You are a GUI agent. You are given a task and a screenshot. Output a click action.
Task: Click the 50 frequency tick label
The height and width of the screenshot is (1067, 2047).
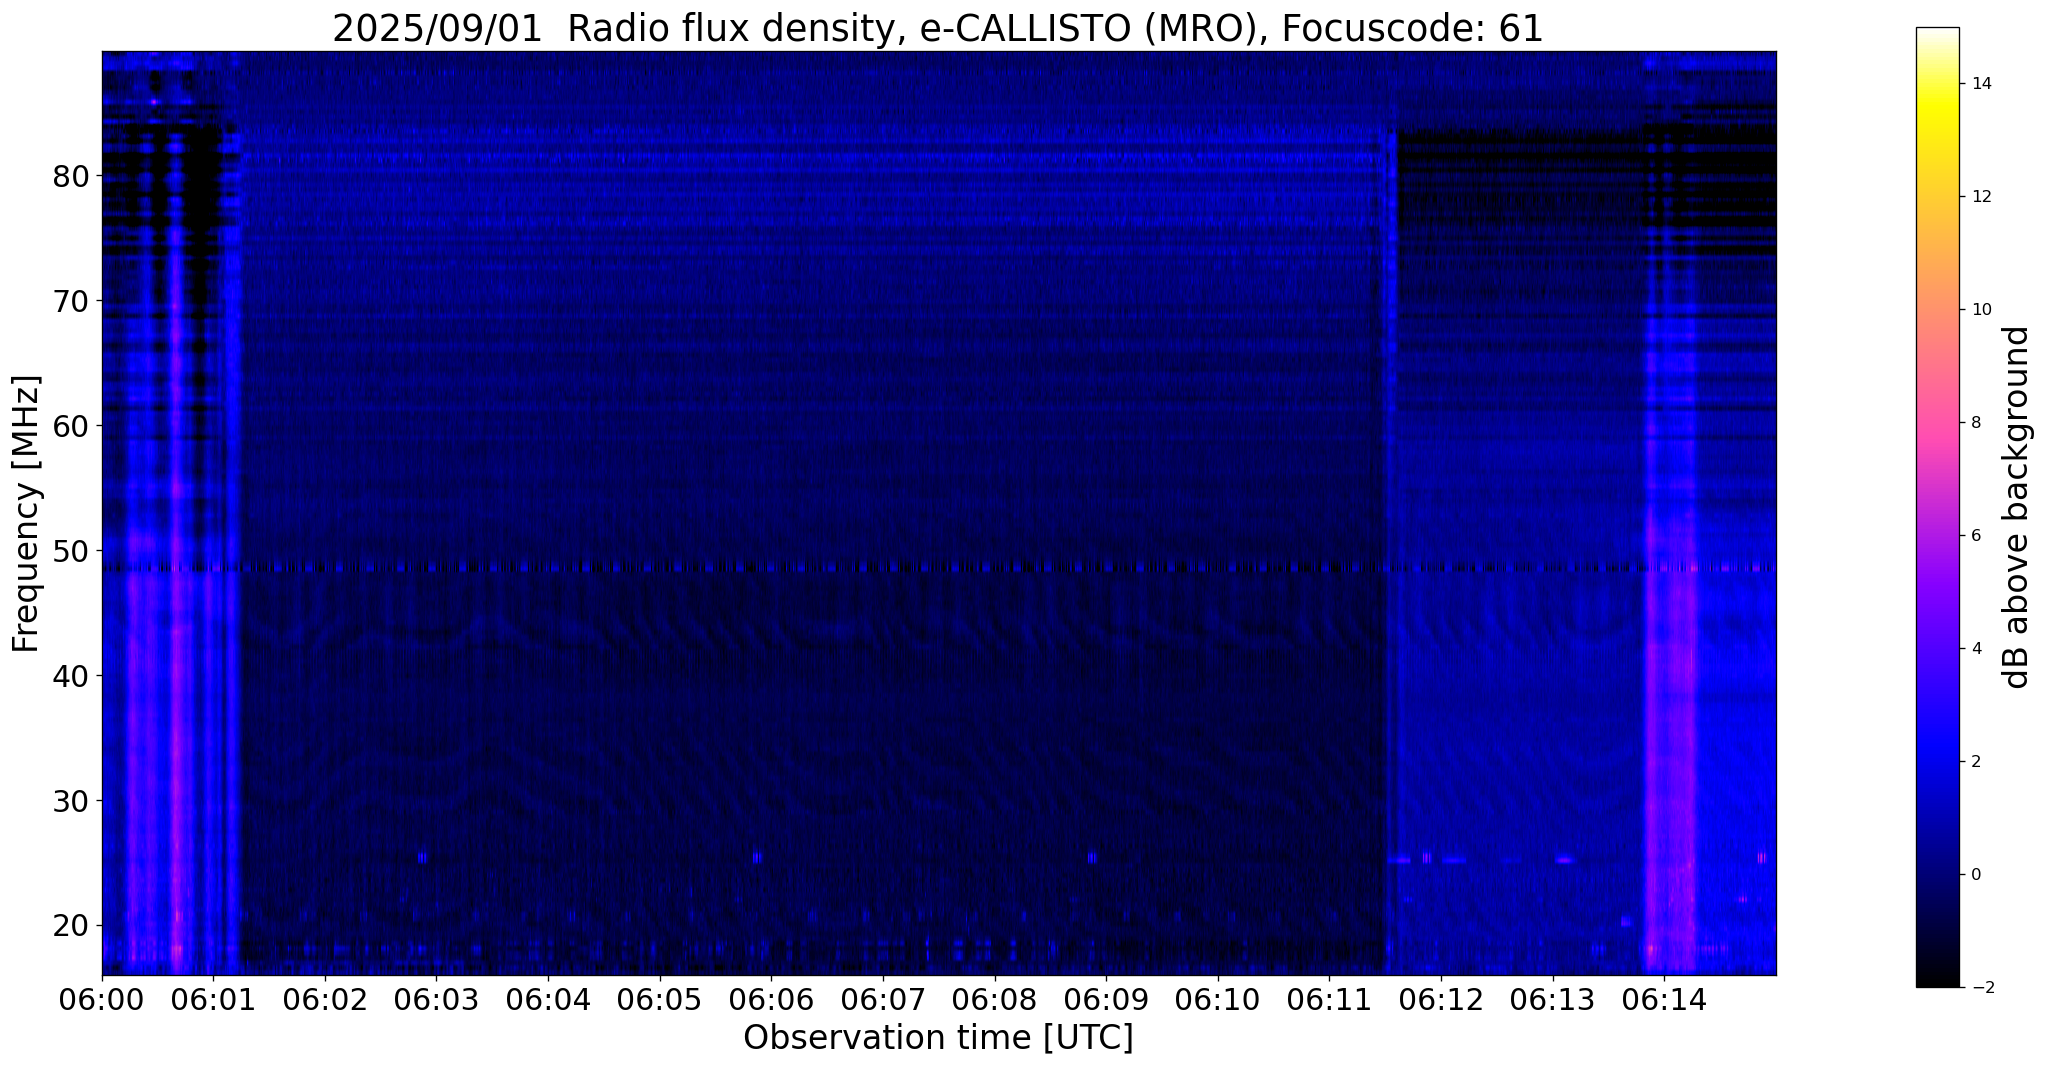pyautogui.click(x=72, y=551)
